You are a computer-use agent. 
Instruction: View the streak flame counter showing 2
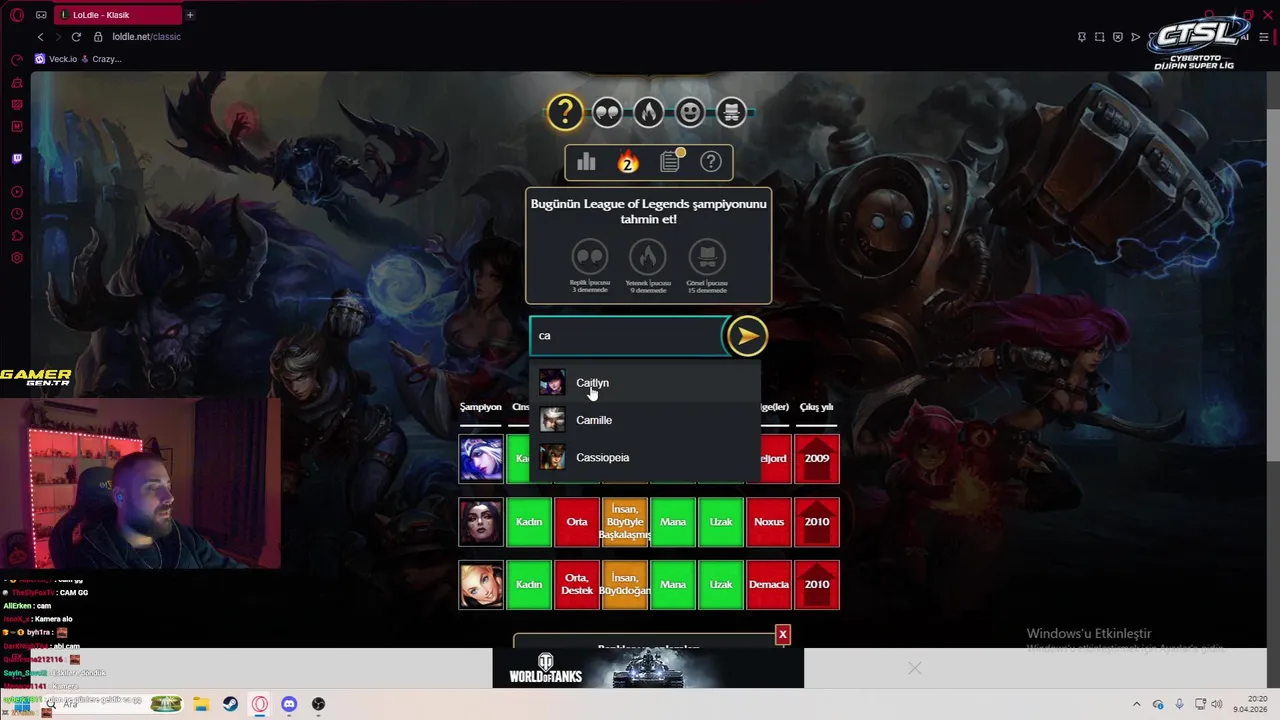[628, 162]
